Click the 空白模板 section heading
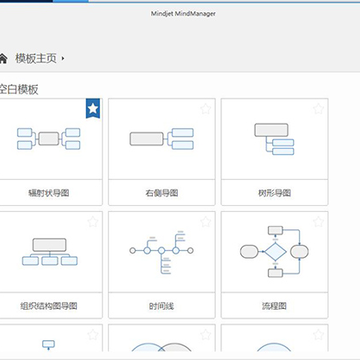360x360 pixels. pyautogui.click(x=19, y=89)
